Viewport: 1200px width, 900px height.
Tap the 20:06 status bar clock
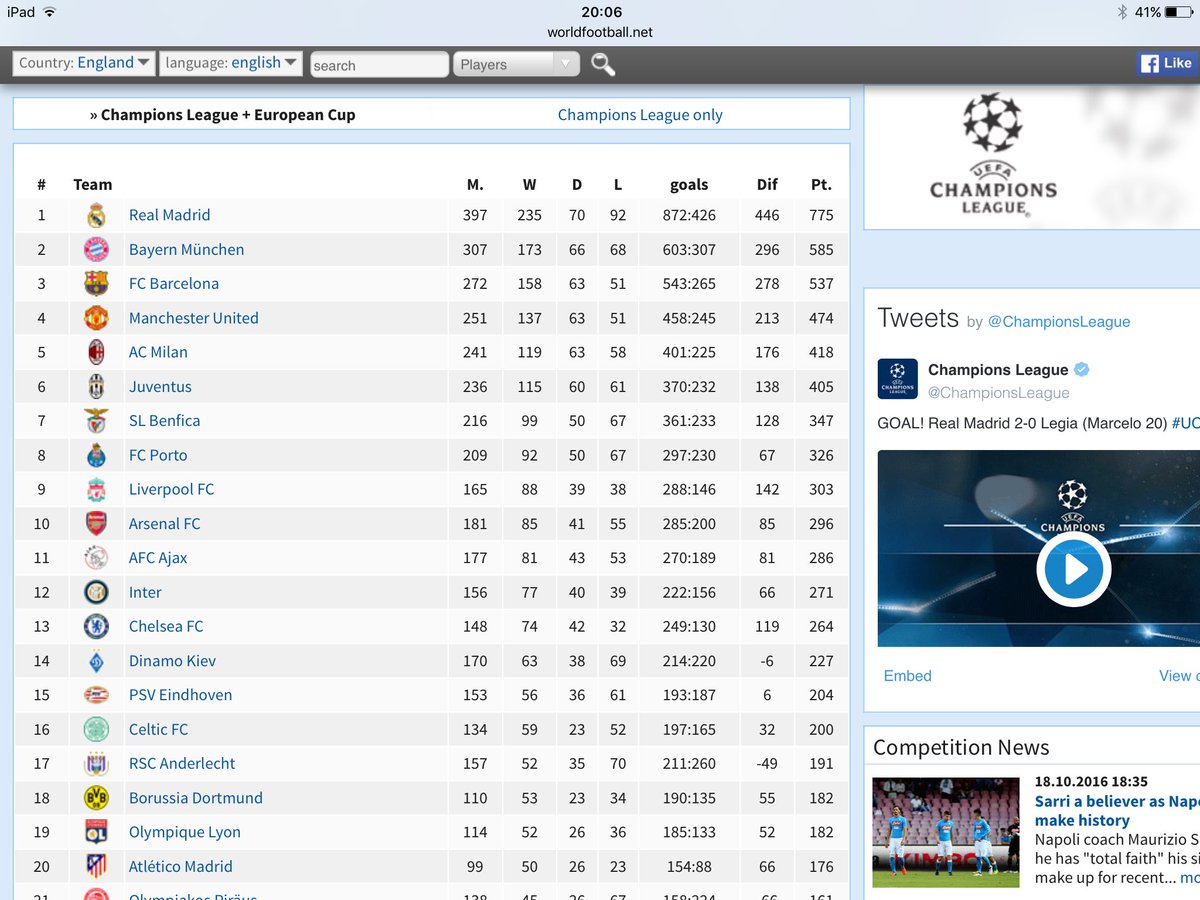602,12
